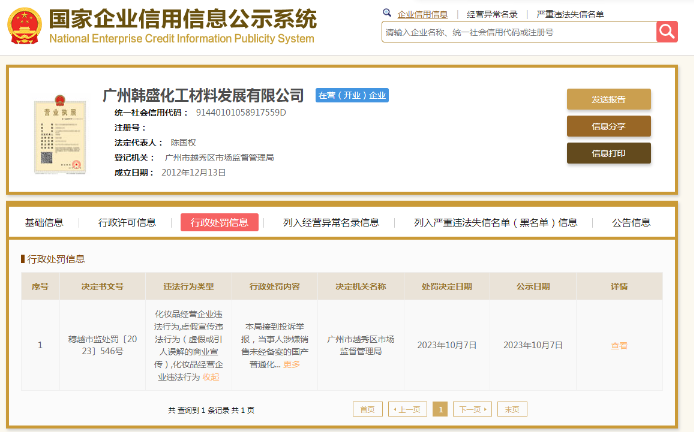Click the 信息打印 button
This screenshot has width=694, height=432.
(x=609, y=153)
